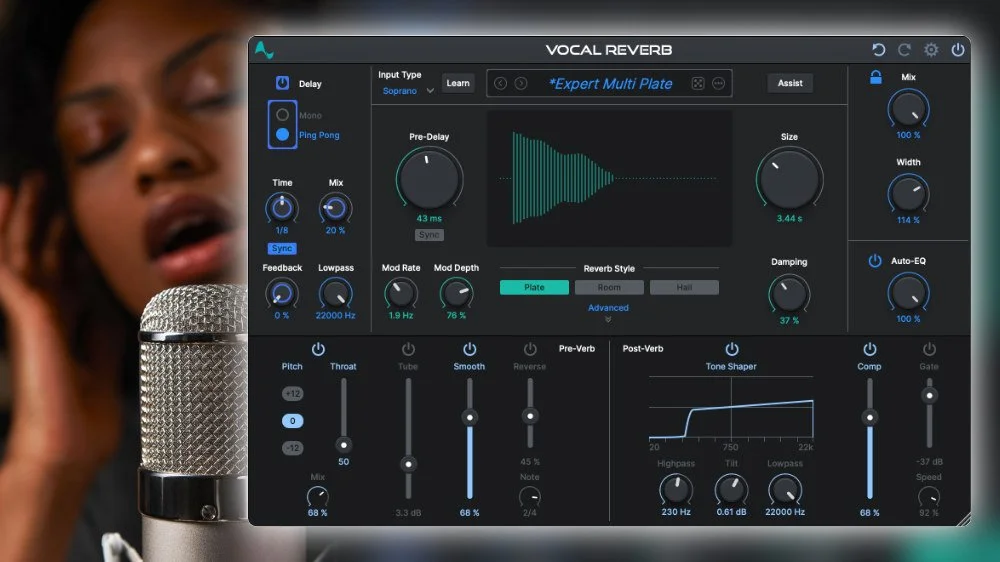The height and width of the screenshot is (562, 1000).
Task: Click the Mod Rate knob
Action: (401, 293)
